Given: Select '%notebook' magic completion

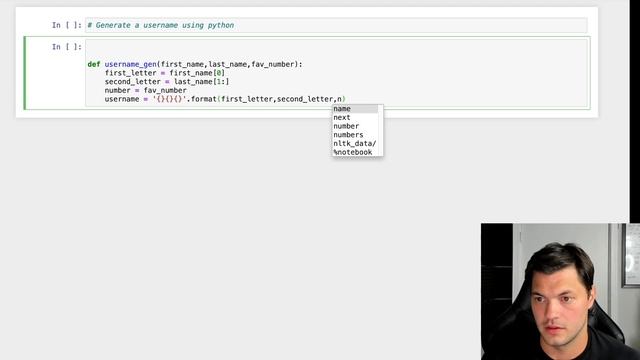Looking at the screenshot, I should point(355,152).
